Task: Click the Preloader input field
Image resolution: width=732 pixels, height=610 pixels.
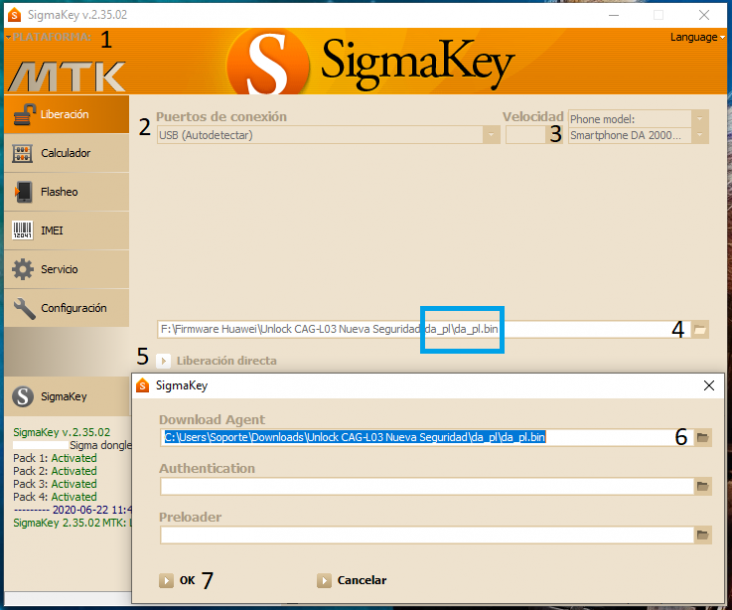Action: point(427,535)
